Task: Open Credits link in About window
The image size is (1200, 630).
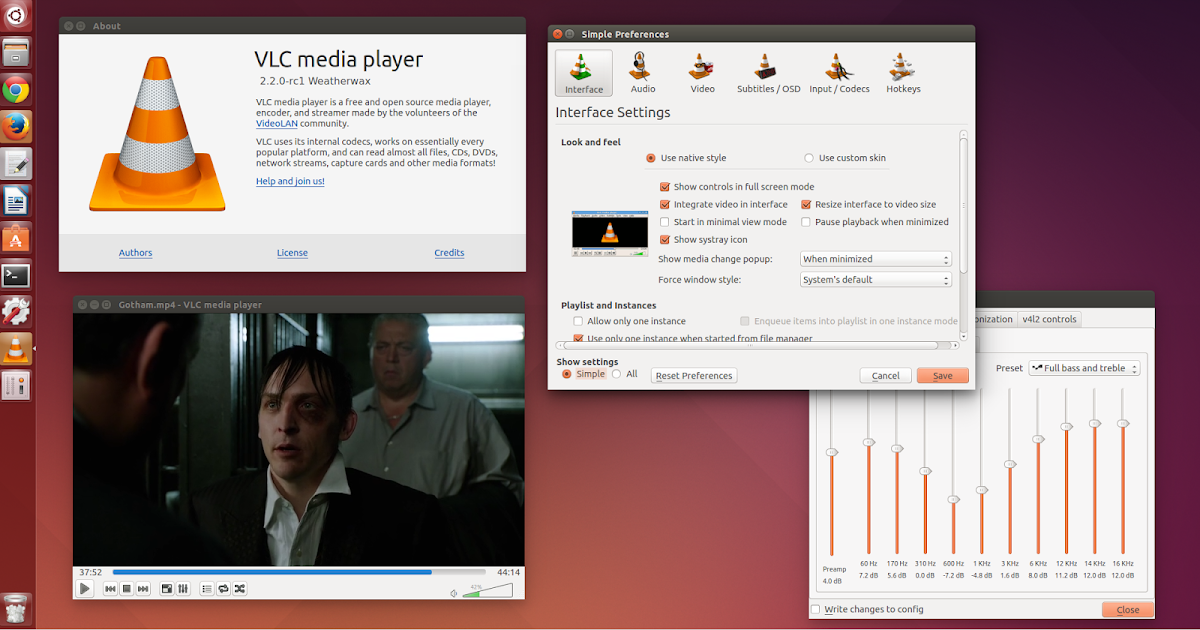Action: point(449,253)
